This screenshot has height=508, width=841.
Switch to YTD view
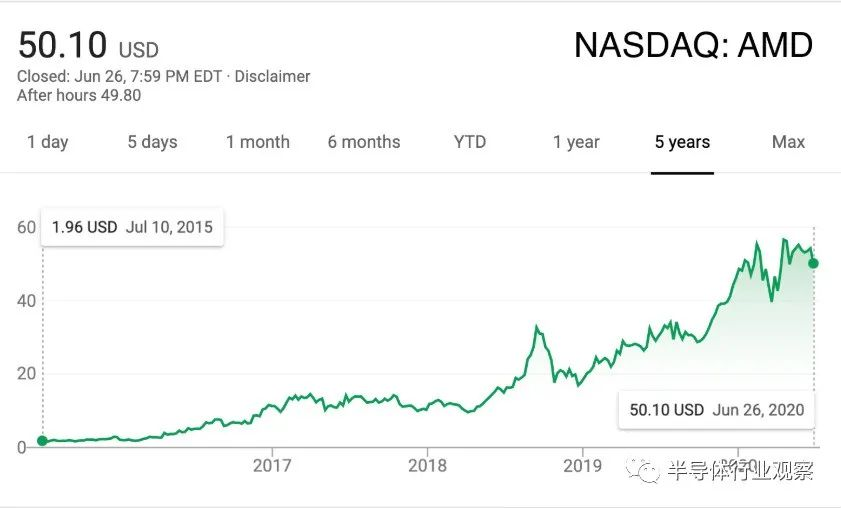(x=470, y=142)
